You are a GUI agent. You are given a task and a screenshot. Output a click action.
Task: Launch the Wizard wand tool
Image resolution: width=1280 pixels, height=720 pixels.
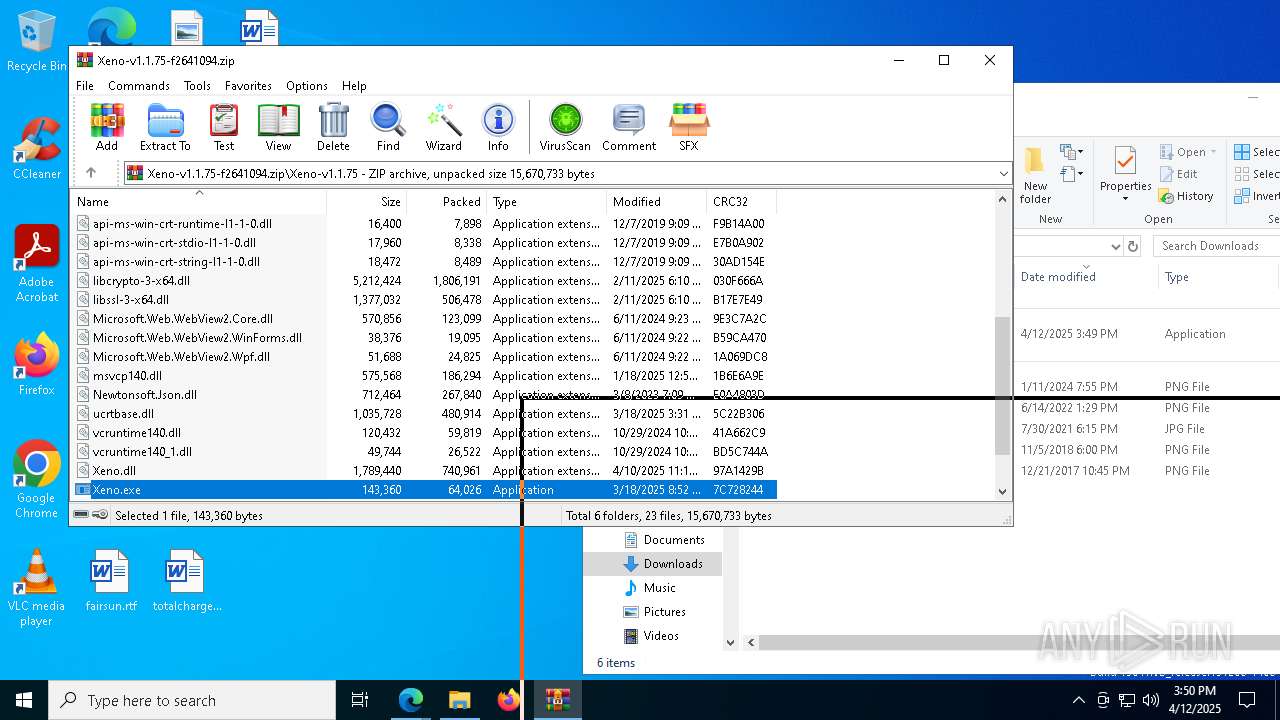(x=443, y=127)
